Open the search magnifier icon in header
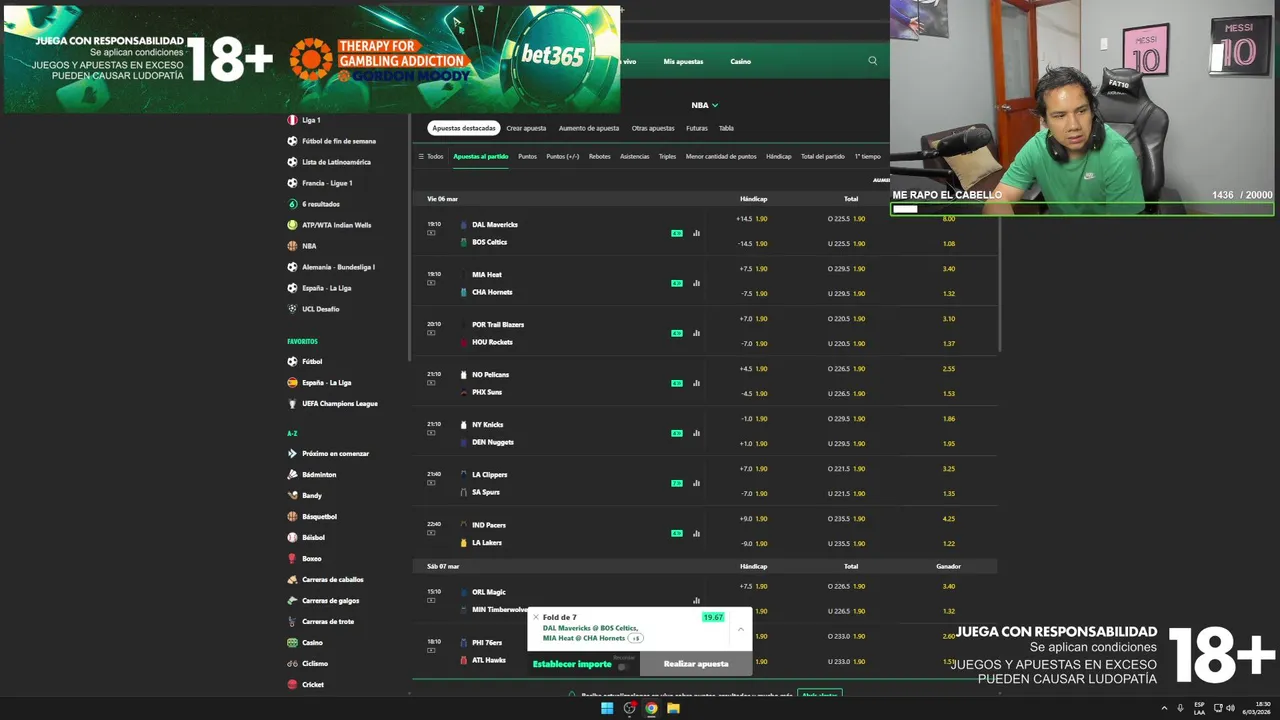The image size is (1280, 720). pos(872,61)
